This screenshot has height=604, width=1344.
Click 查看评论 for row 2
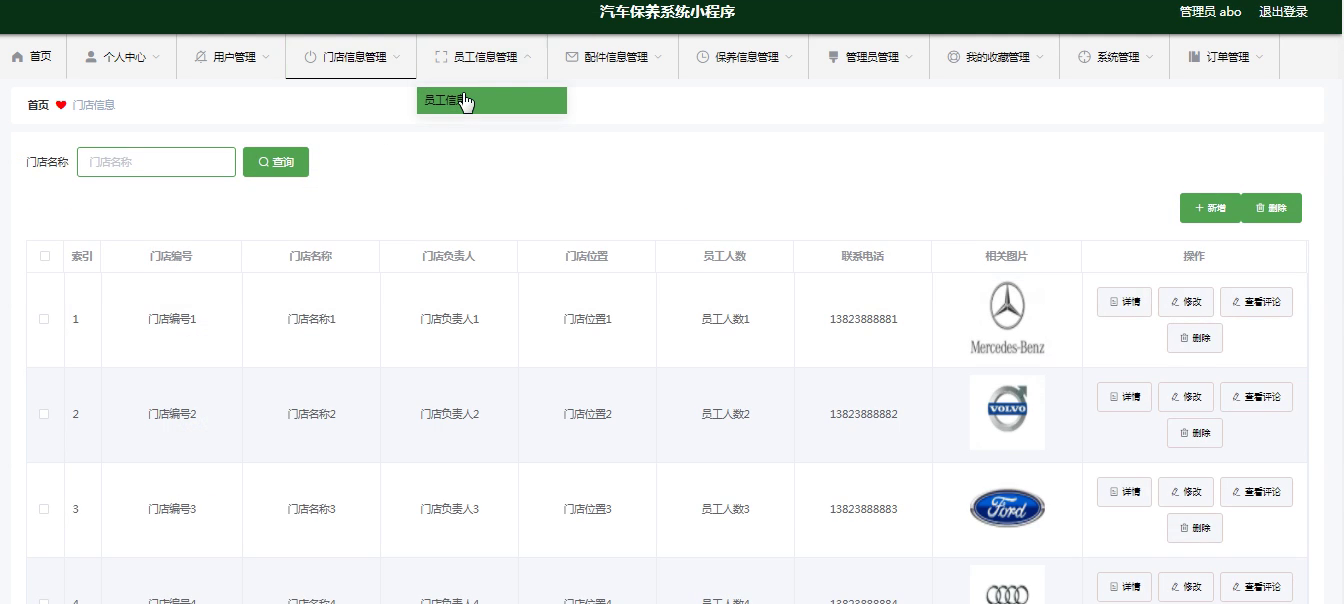tap(1256, 397)
